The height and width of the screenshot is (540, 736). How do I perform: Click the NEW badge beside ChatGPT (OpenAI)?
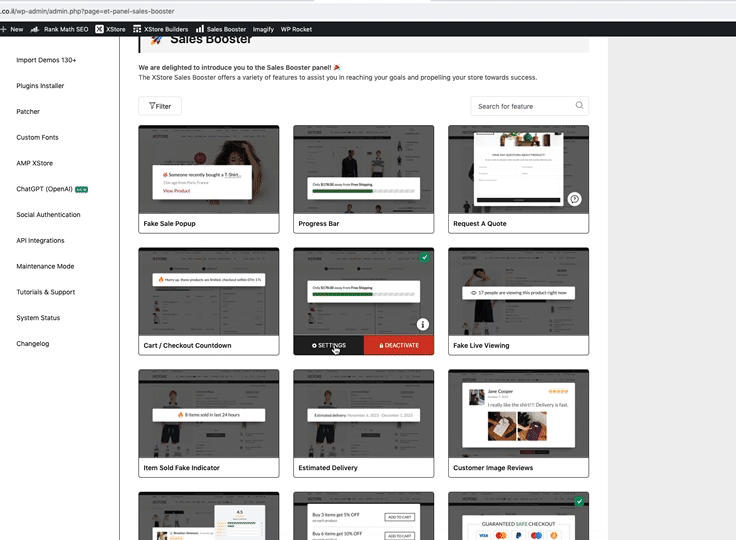pyautogui.click(x=82, y=190)
